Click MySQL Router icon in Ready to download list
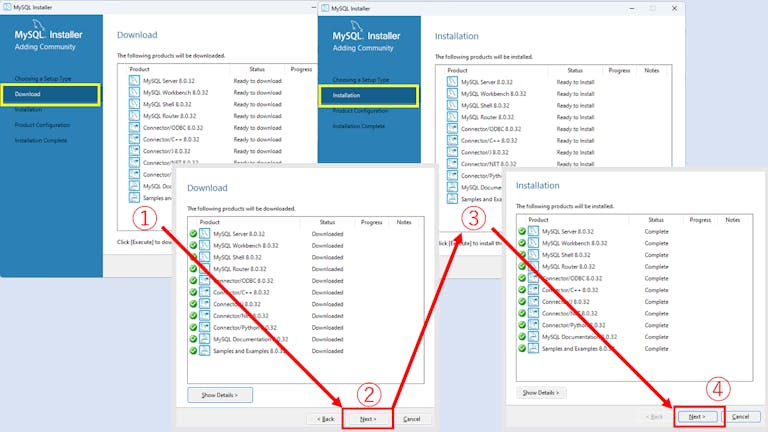Image resolution: width=768 pixels, height=432 pixels. pyautogui.click(x=134, y=116)
